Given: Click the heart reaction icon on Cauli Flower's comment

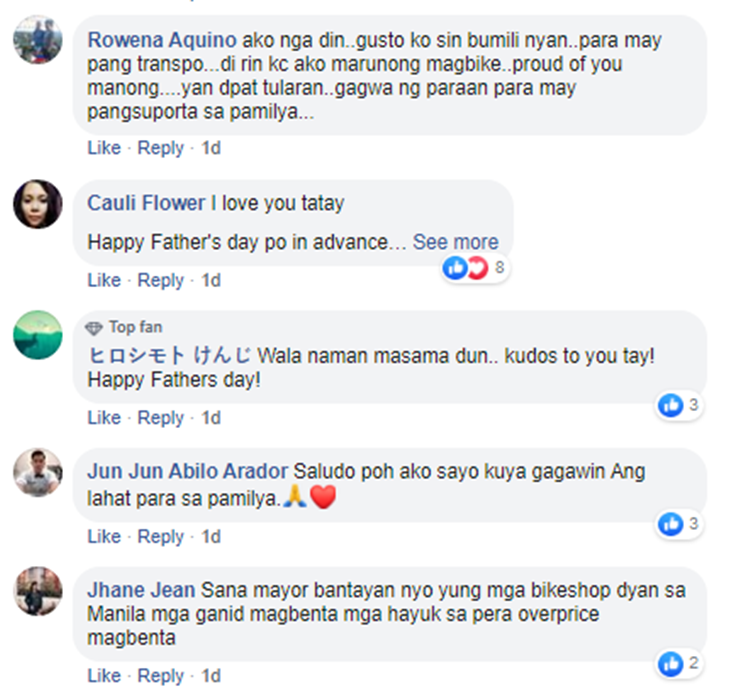Looking at the screenshot, I should pyautogui.click(x=477, y=268).
